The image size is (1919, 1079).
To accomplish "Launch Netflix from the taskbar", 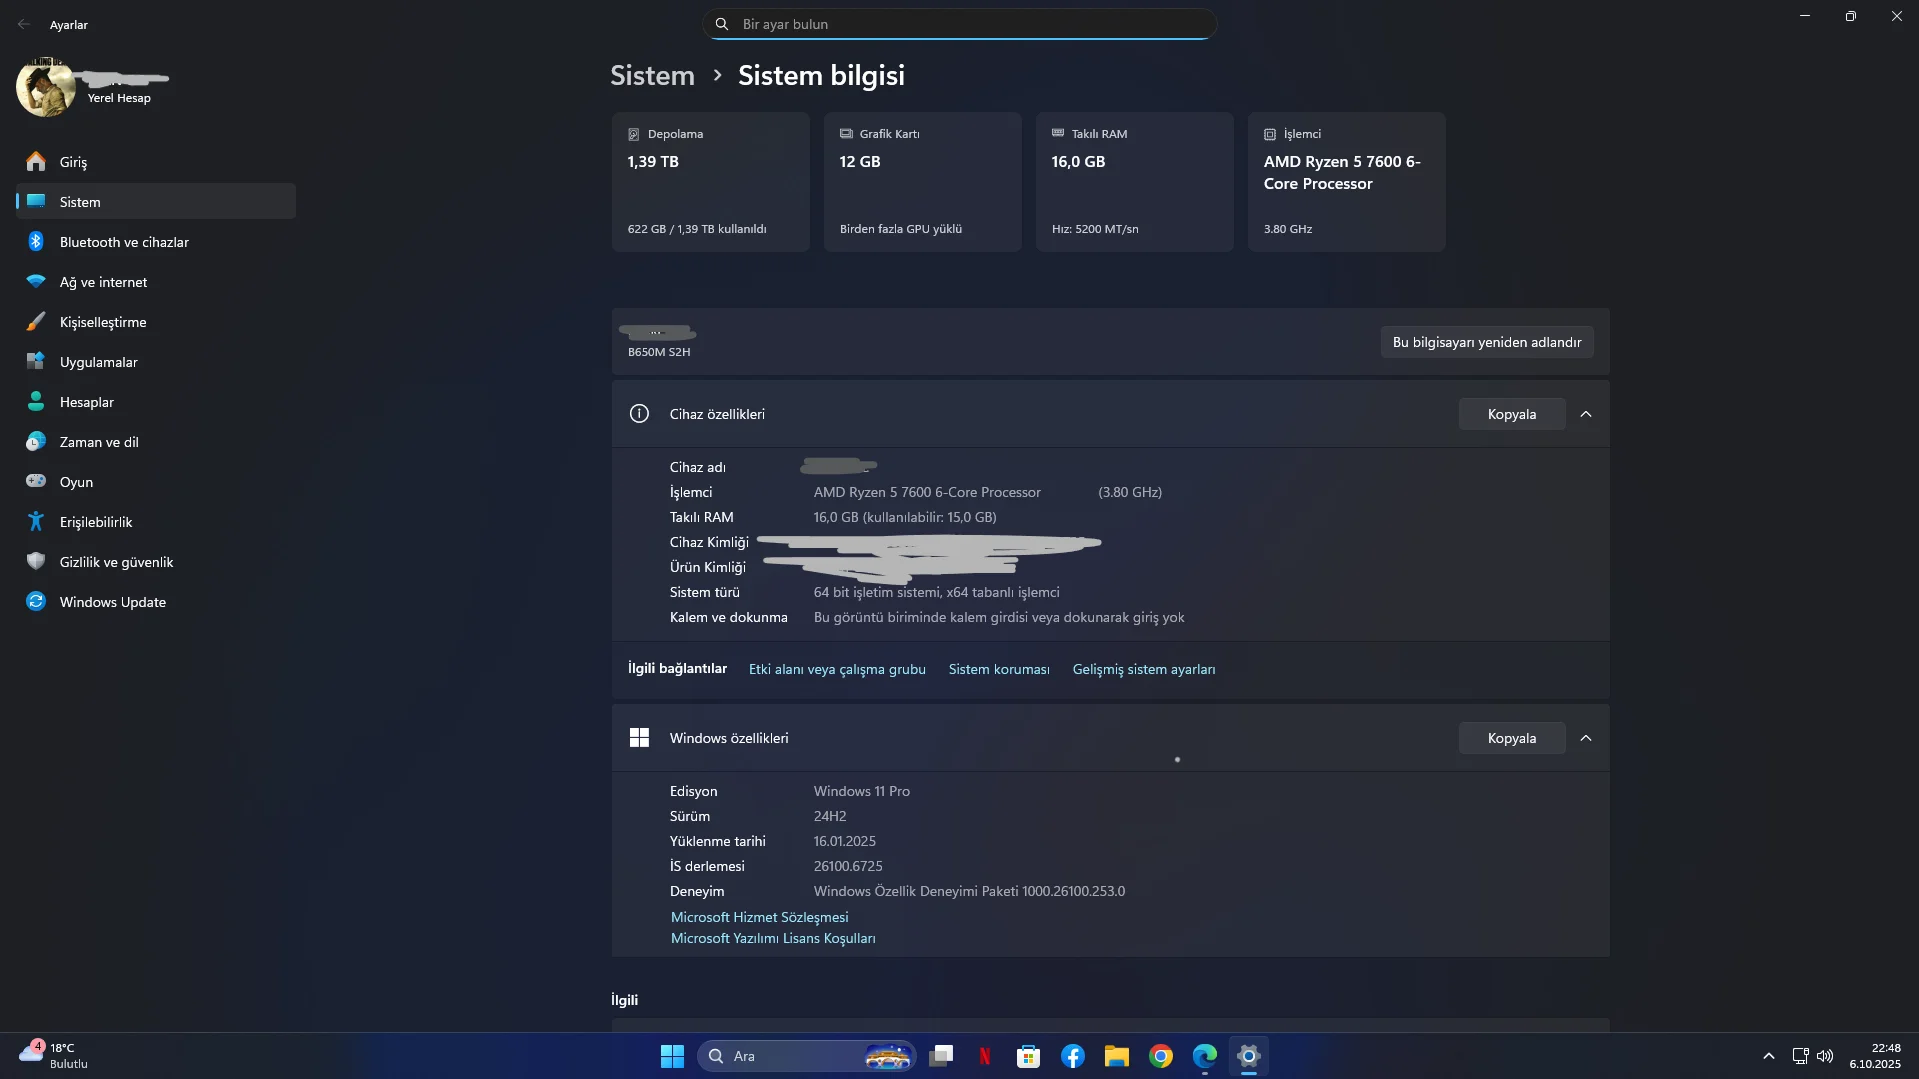I will 985,1056.
